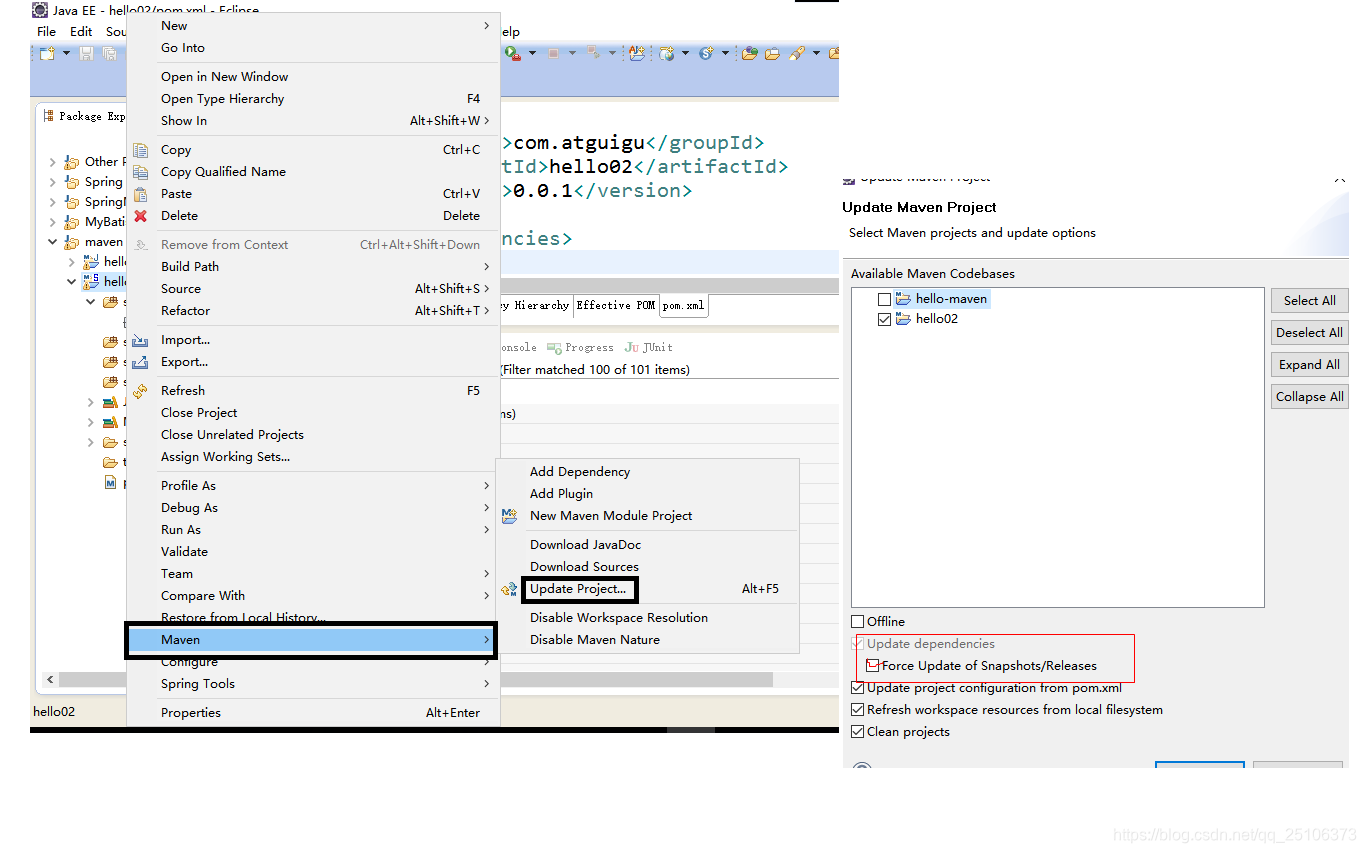This screenshot has height=853, width=1366.
Task: Collapse the selected hello02 project node
Action: tap(72, 282)
